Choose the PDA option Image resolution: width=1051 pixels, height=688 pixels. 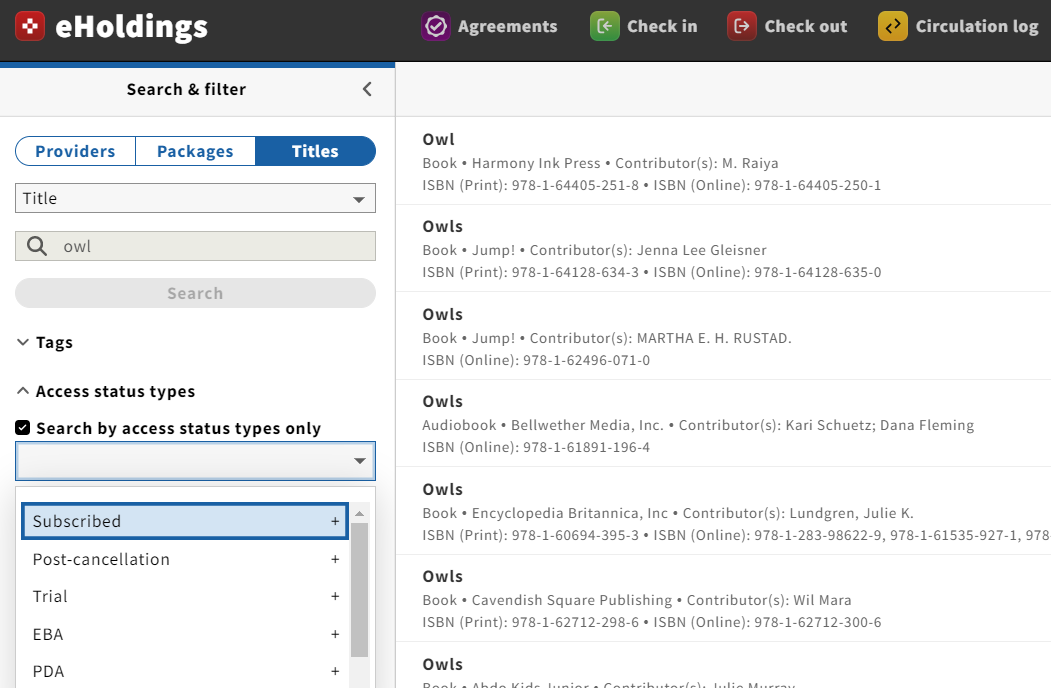click(x=185, y=671)
